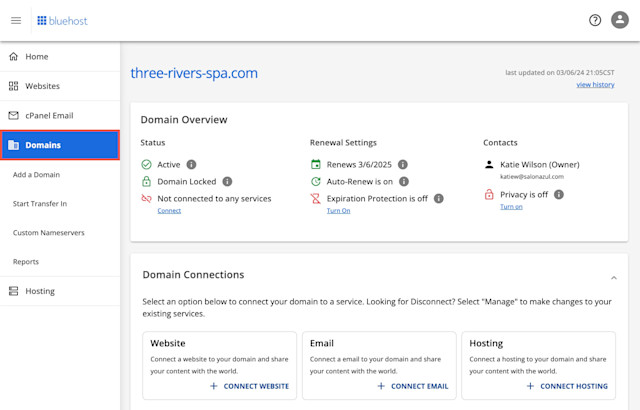The width and height of the screenshot is (640, 410).
Task: Click the red broken-link not connected icon
Action: [146, 198]
